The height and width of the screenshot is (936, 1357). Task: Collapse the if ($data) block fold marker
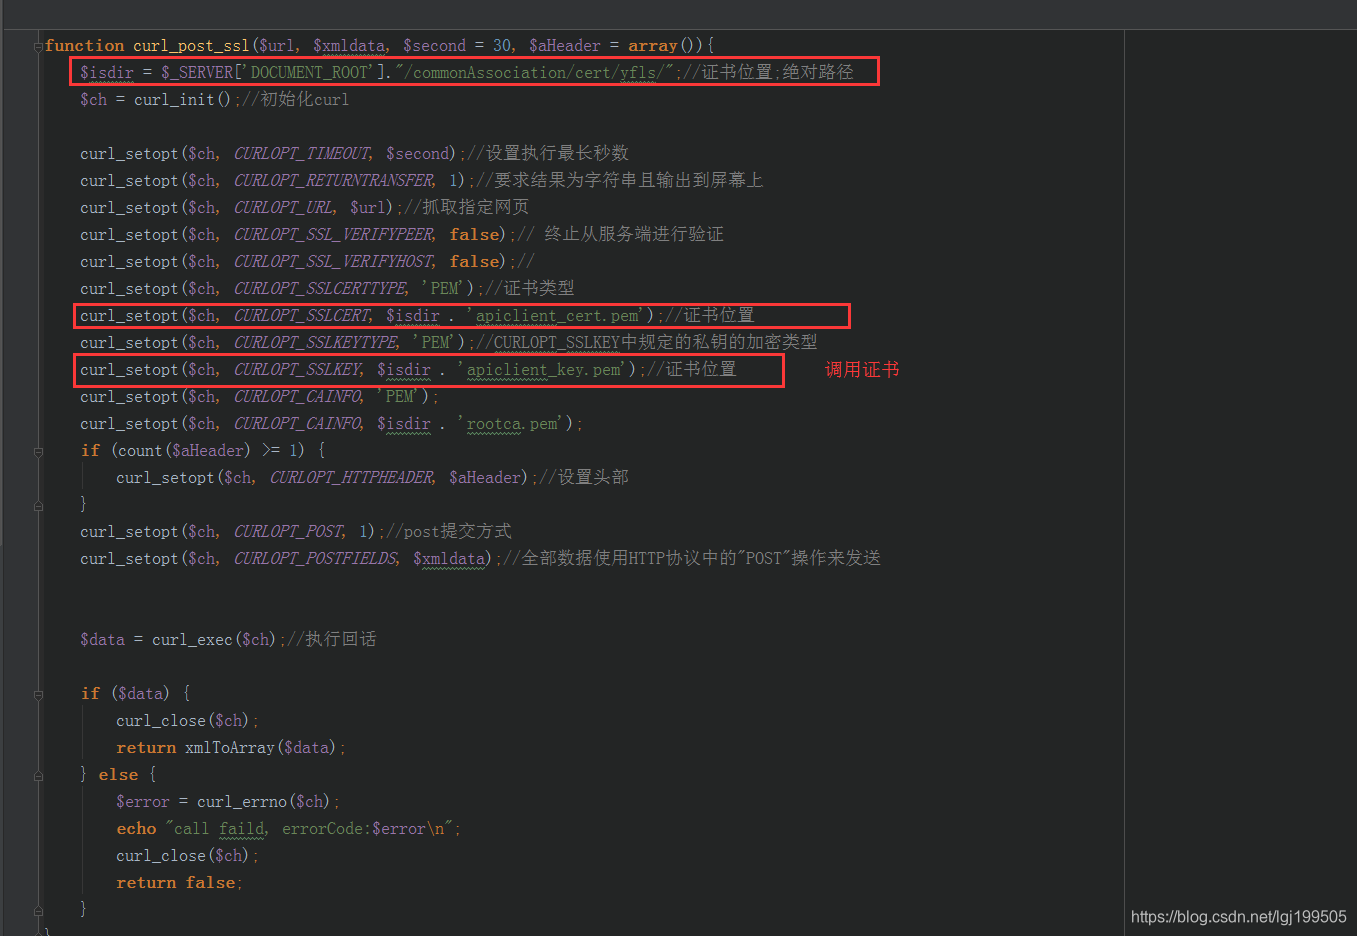pos(38,695)
